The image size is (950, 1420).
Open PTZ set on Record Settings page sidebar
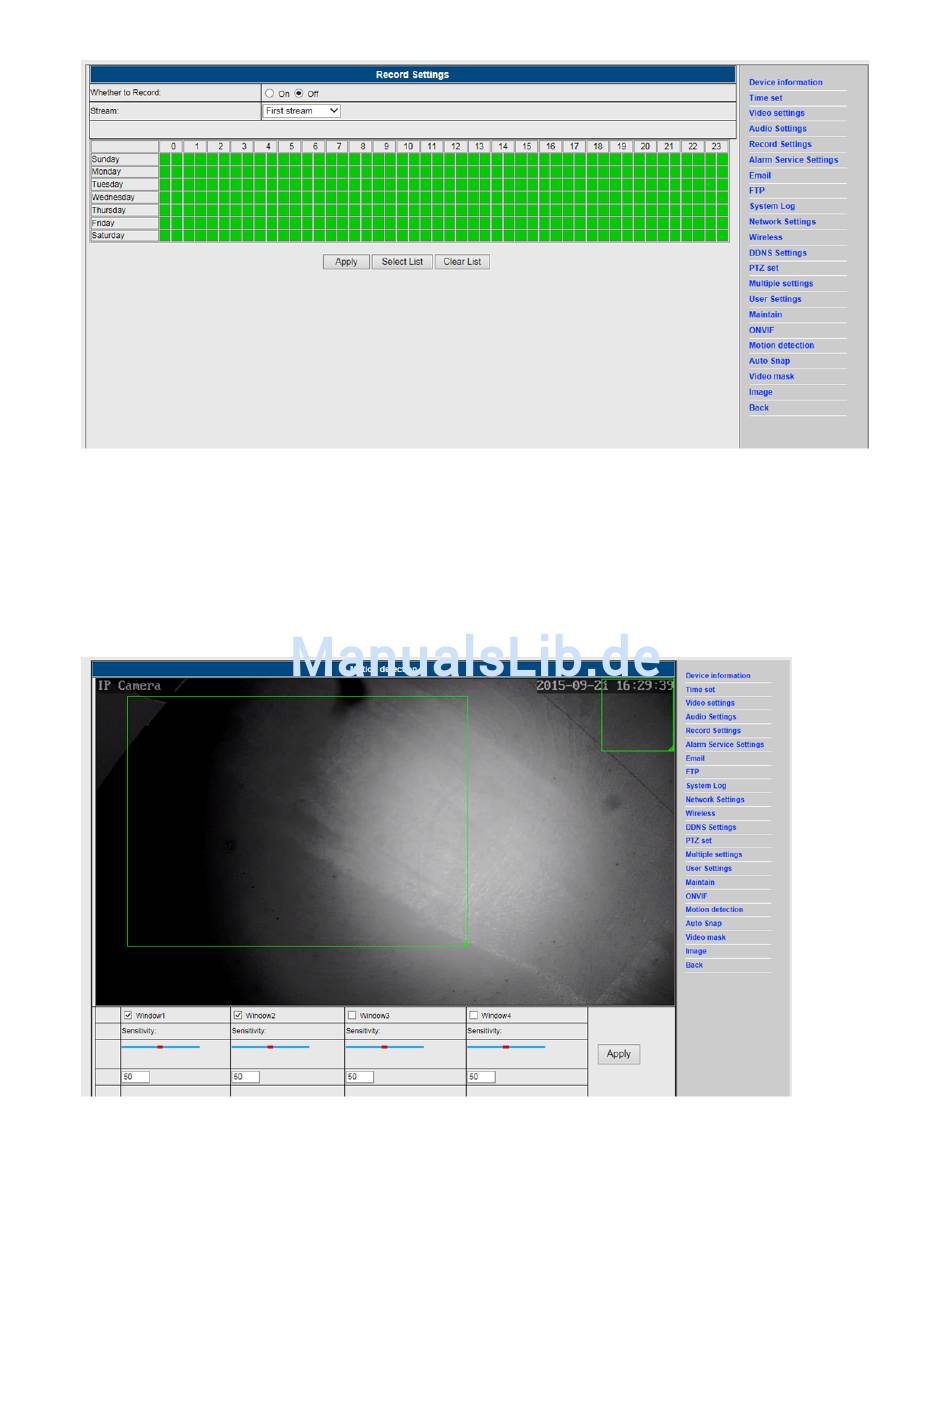pos(764,268)
